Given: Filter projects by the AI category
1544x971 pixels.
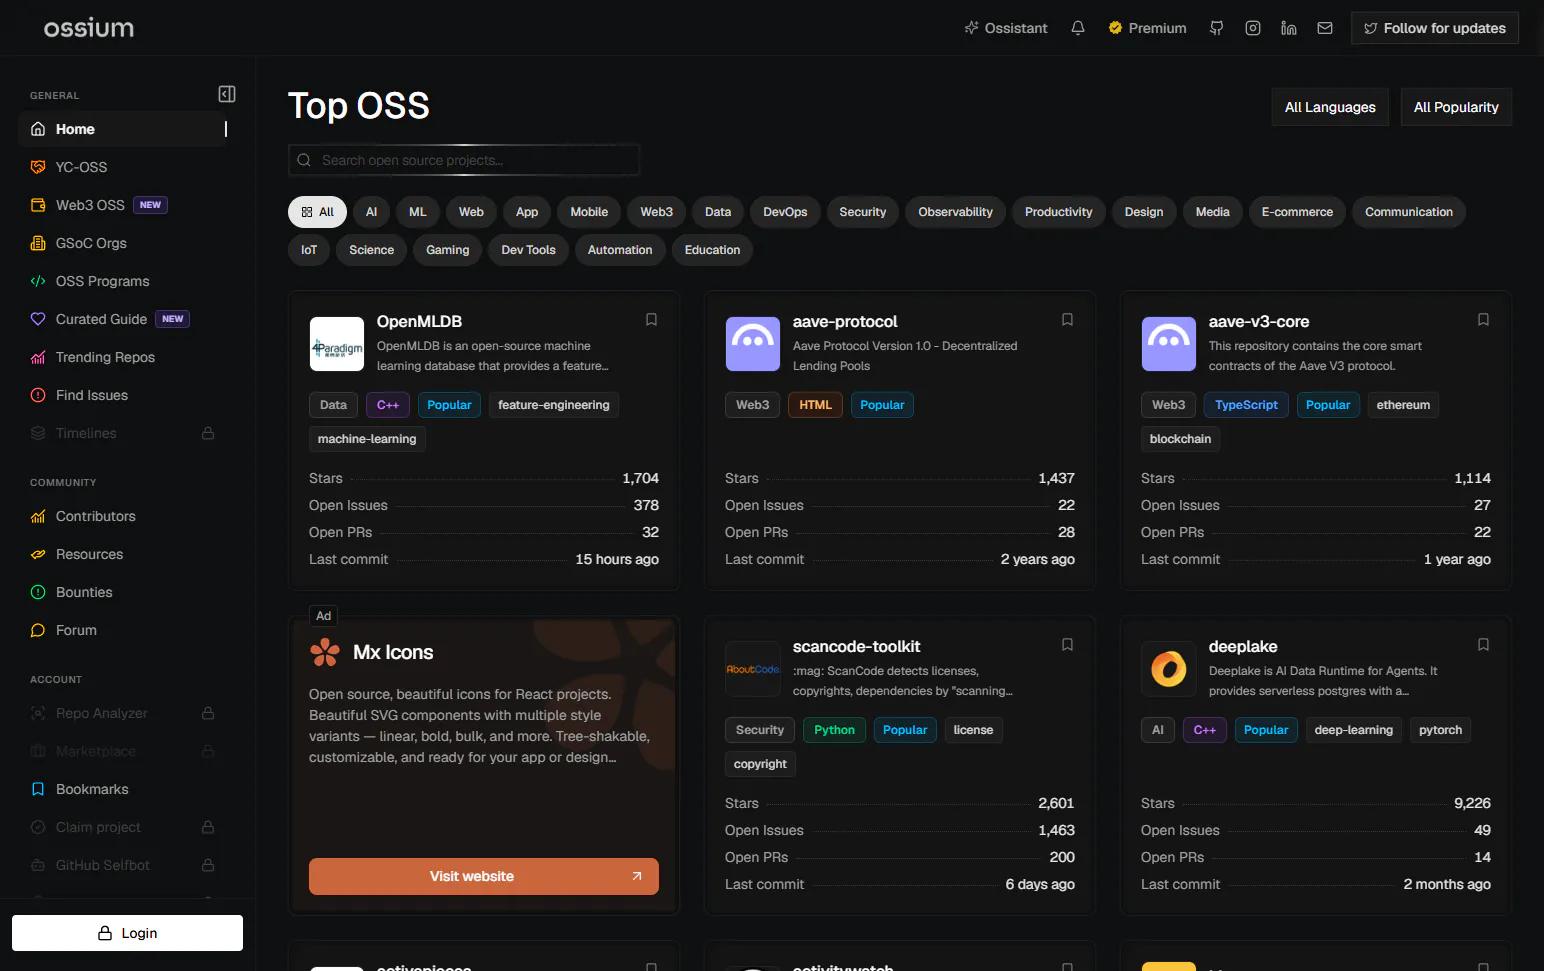Looking at the screenshot, I should pyautogui.click(x=371, y=212).
